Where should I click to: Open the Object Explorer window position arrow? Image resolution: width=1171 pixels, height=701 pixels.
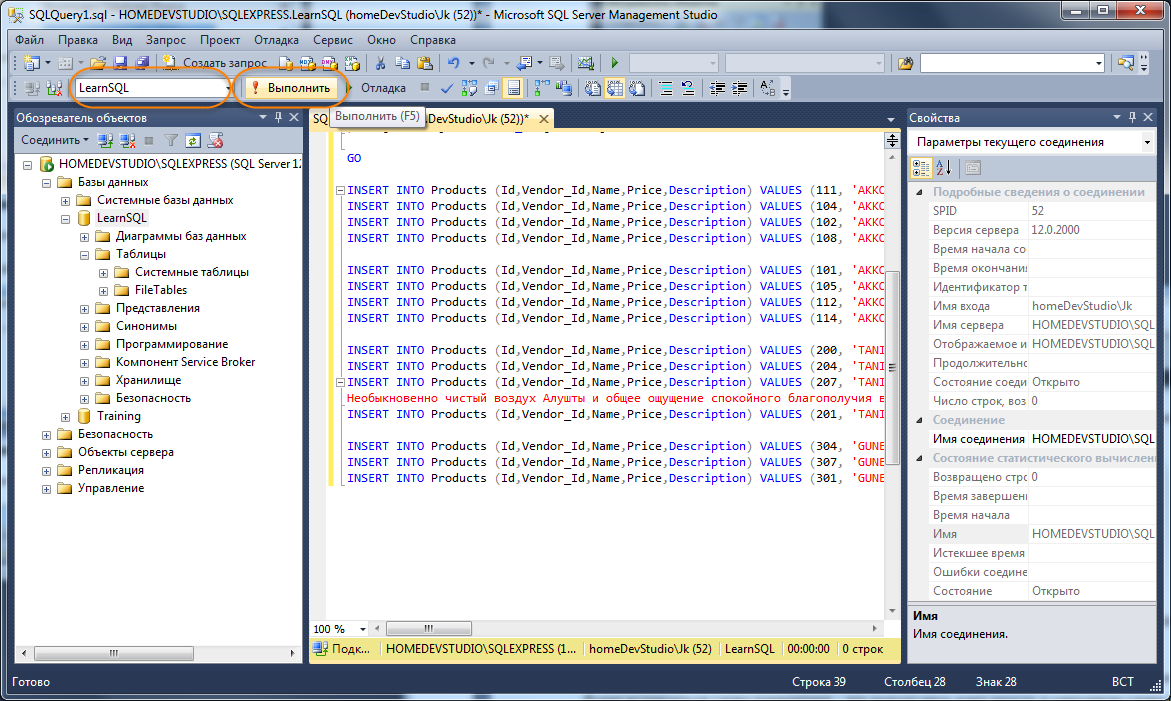pyautogui.click(x=263, y=117)
